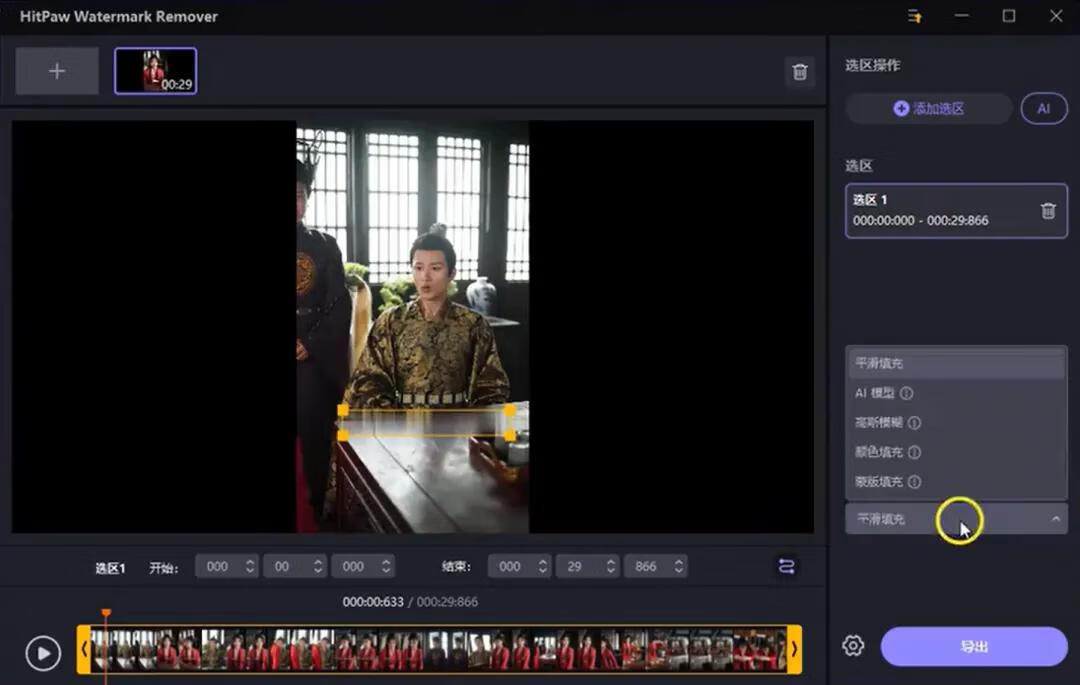
Task: Click the 添加选区 button
Action: 928,108
